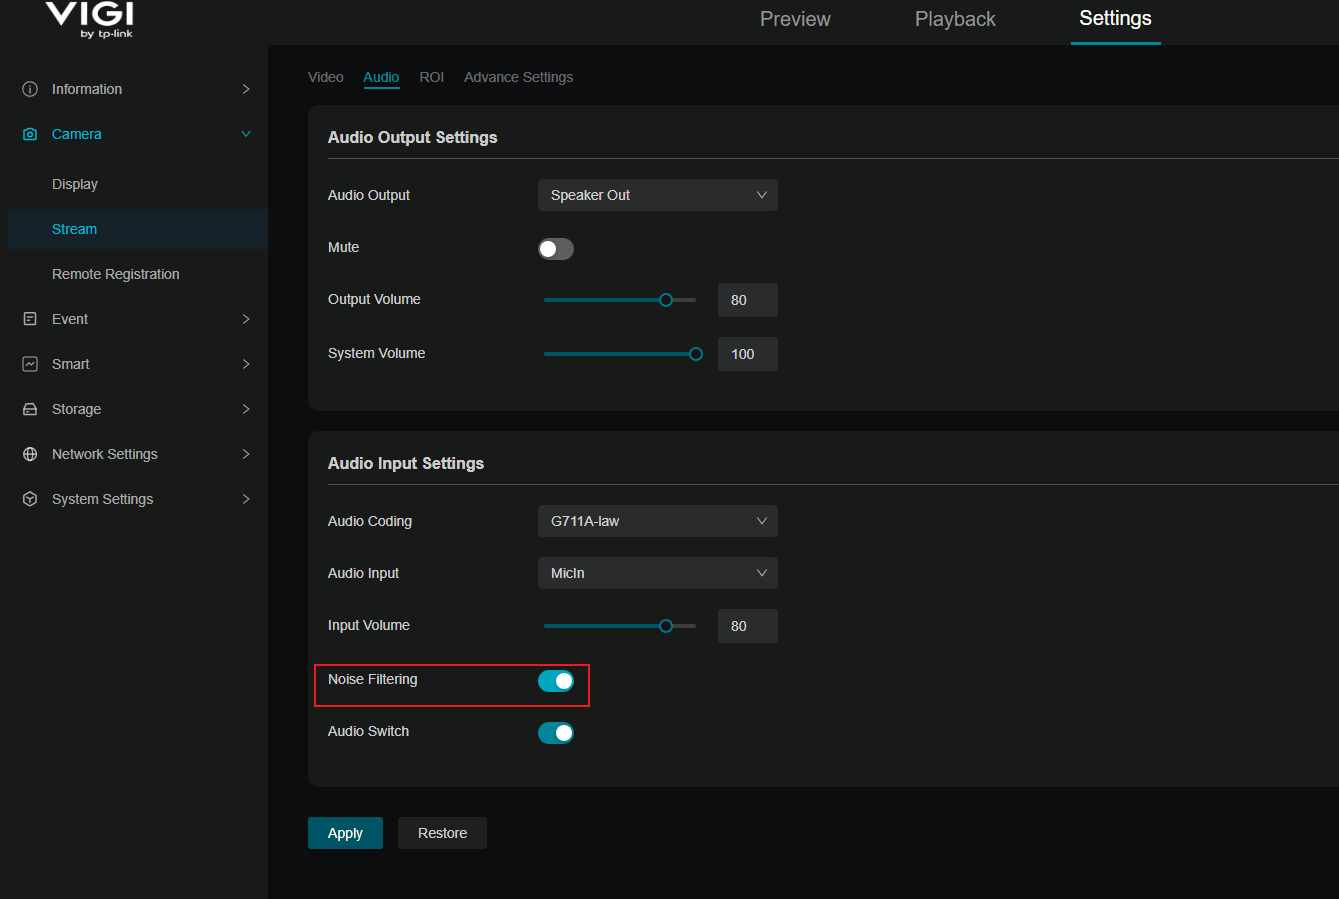Screen dimensions: 1339x899
Task: Open the Audio Coding G711A-law dropdown
Action: tap(658, 521)
